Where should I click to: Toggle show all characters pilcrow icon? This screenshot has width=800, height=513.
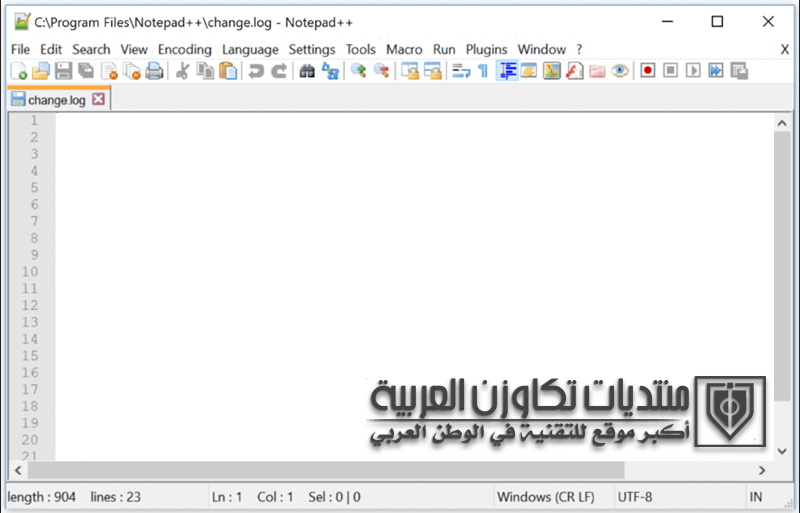point(483,71)
